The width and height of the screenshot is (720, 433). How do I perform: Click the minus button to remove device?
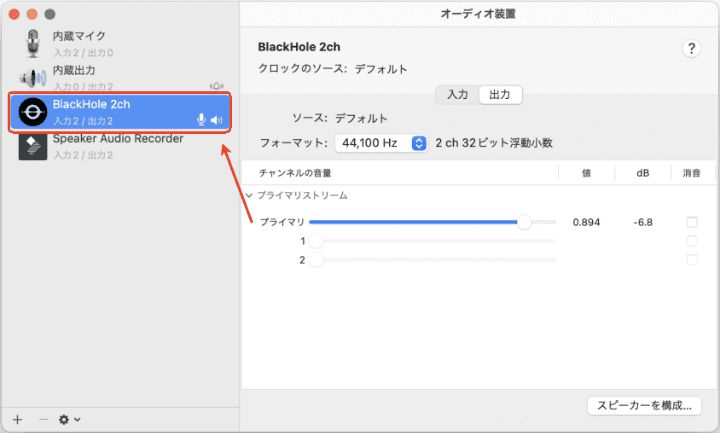[42, 419]
